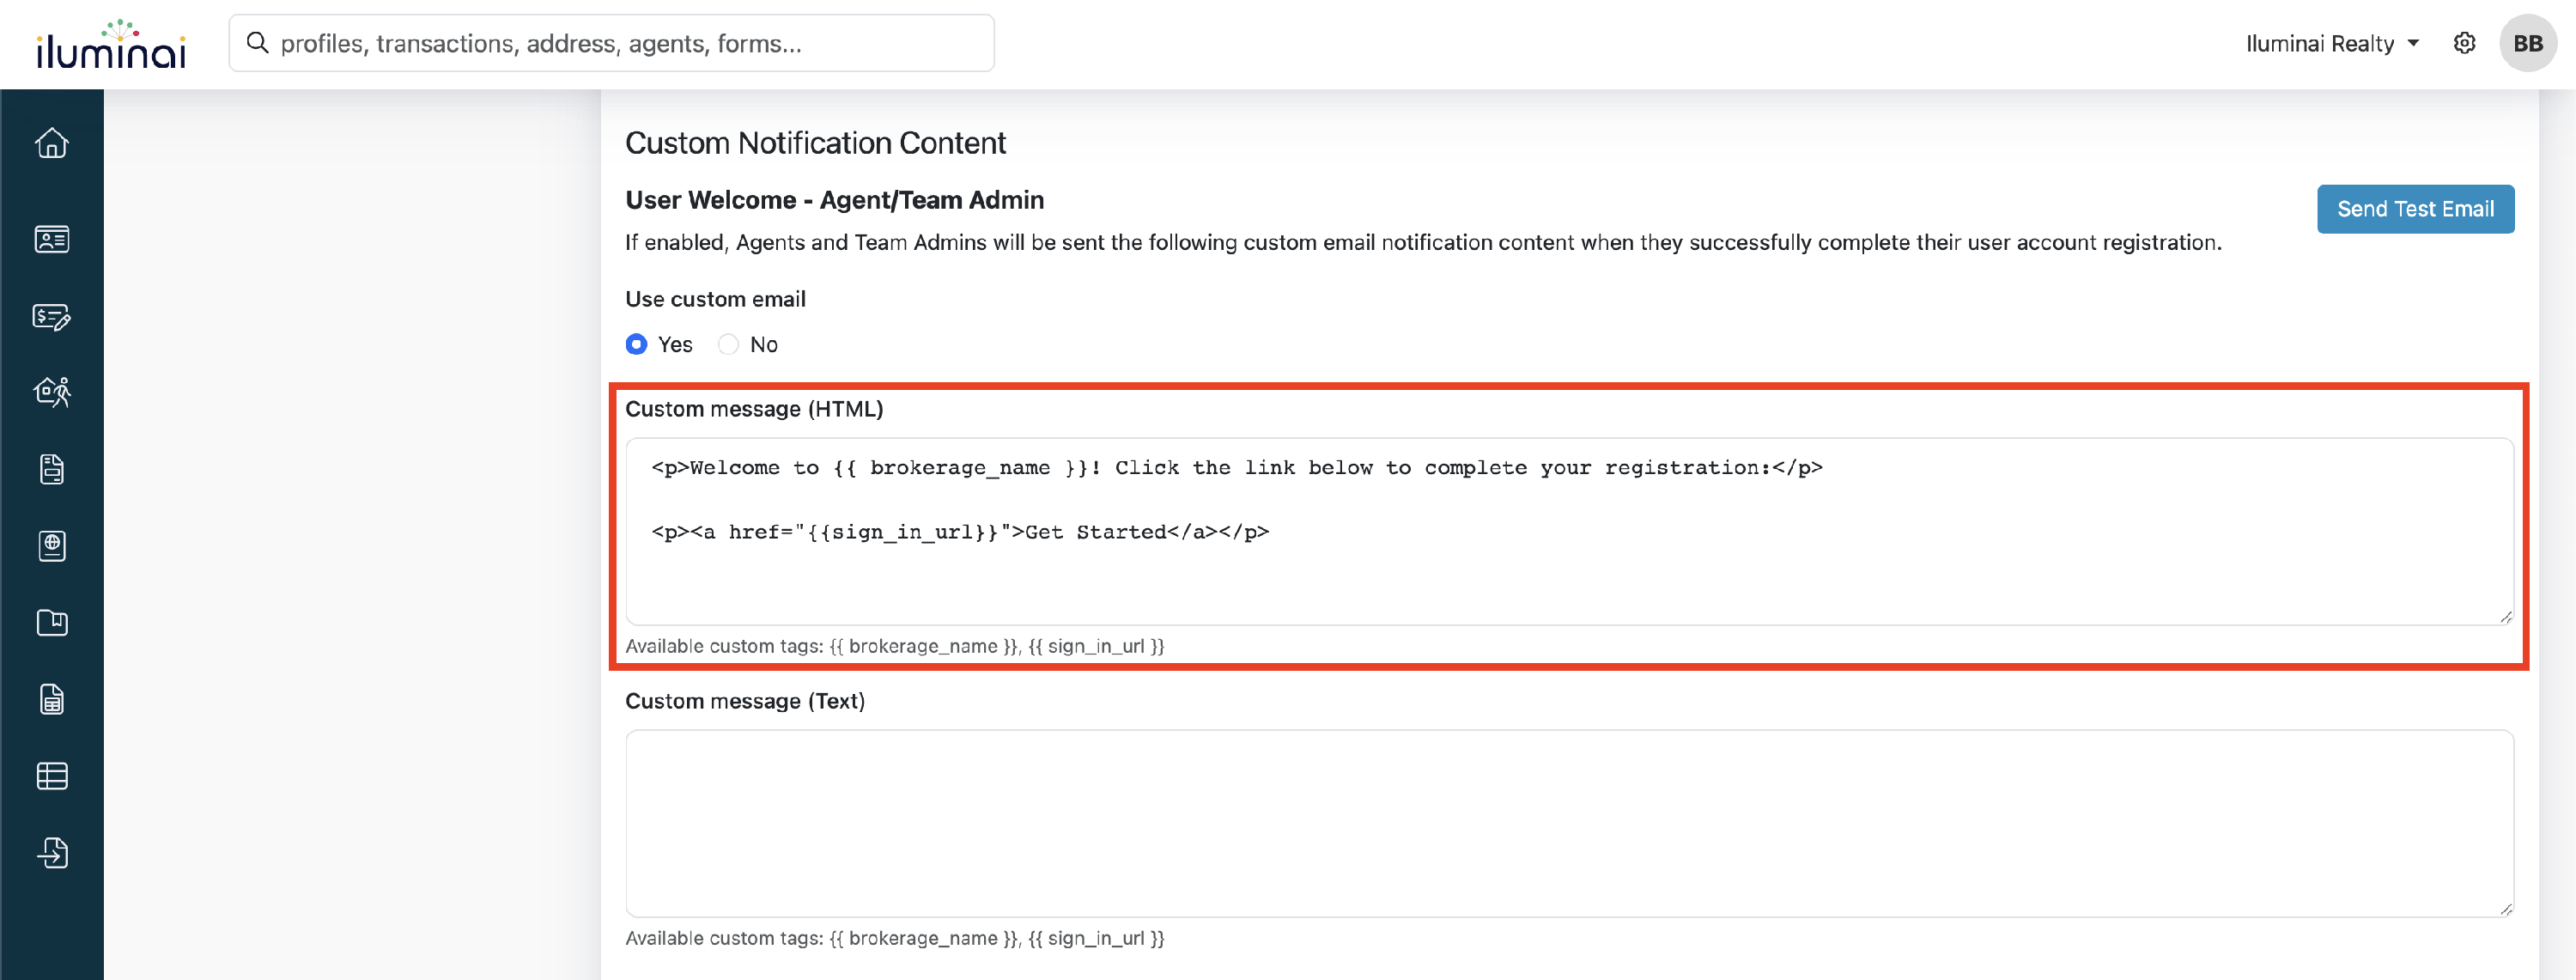Click the available tags hint under Text box
Screen dimensions: 2576x980
(x=895, y=938)
